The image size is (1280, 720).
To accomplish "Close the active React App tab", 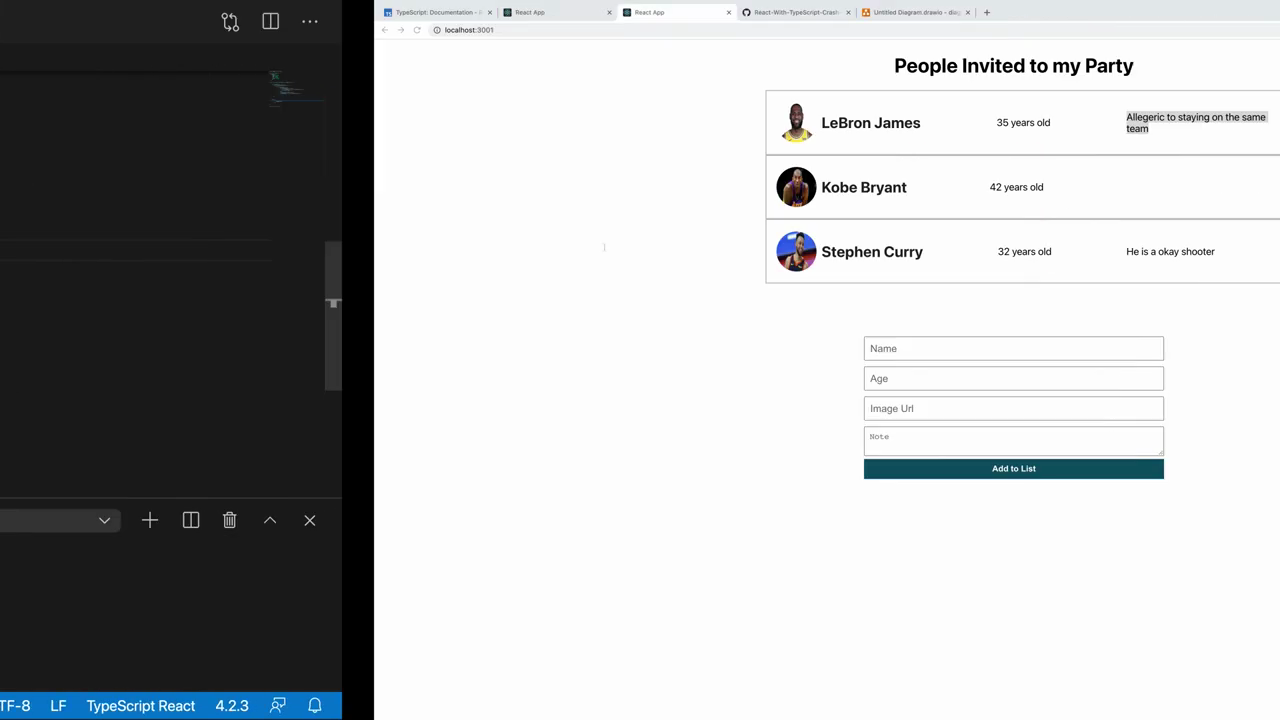I will [x=729, y=12].
